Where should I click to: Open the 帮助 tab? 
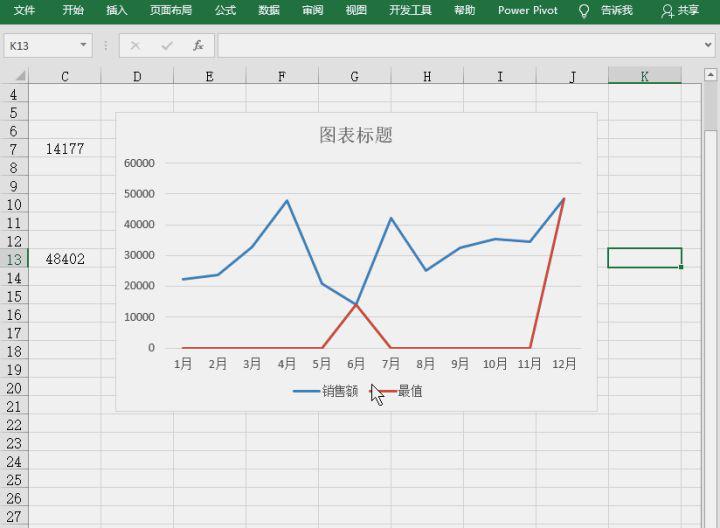point(464,10)
